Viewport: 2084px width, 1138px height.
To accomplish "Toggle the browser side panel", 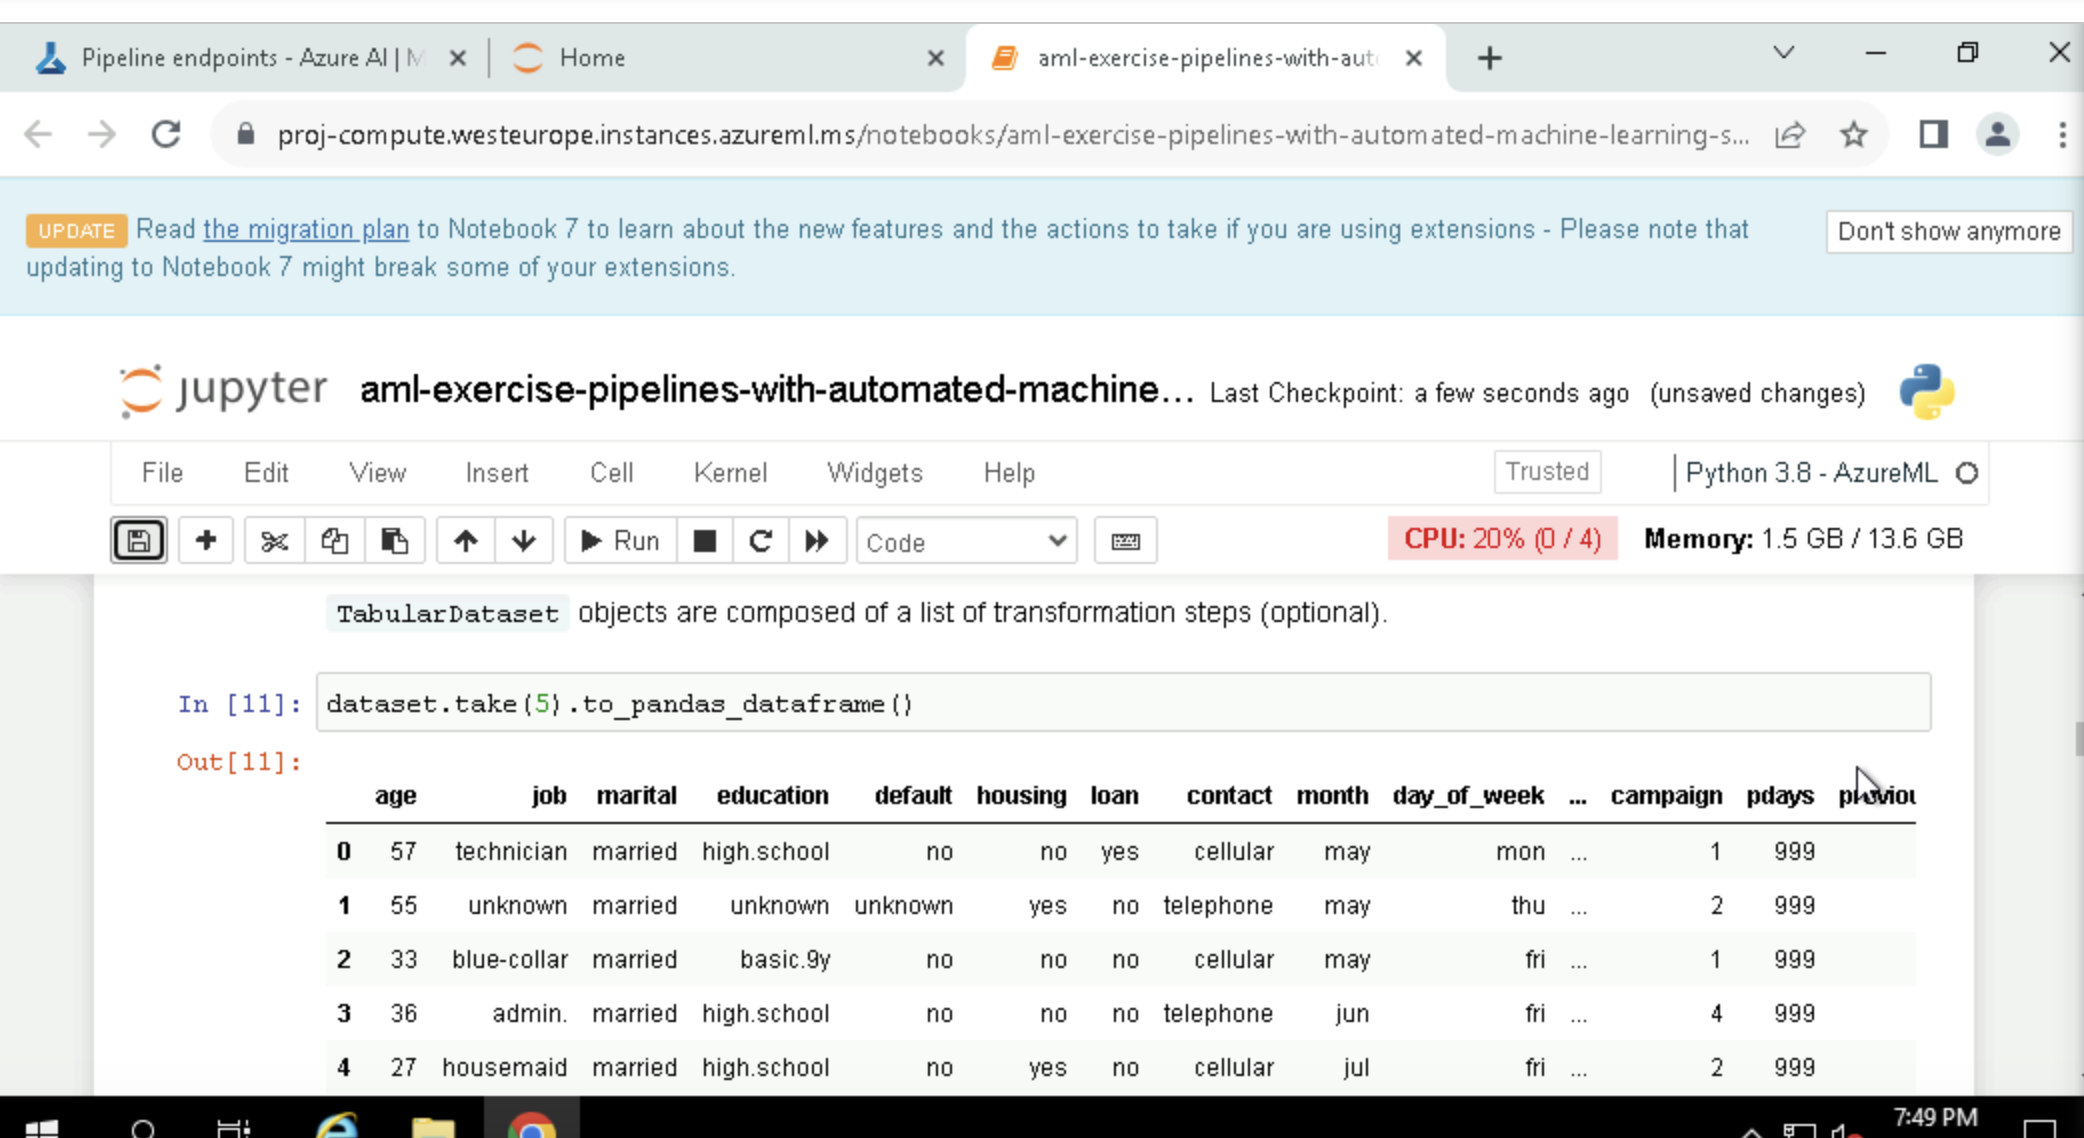I will click(1933, 134).
